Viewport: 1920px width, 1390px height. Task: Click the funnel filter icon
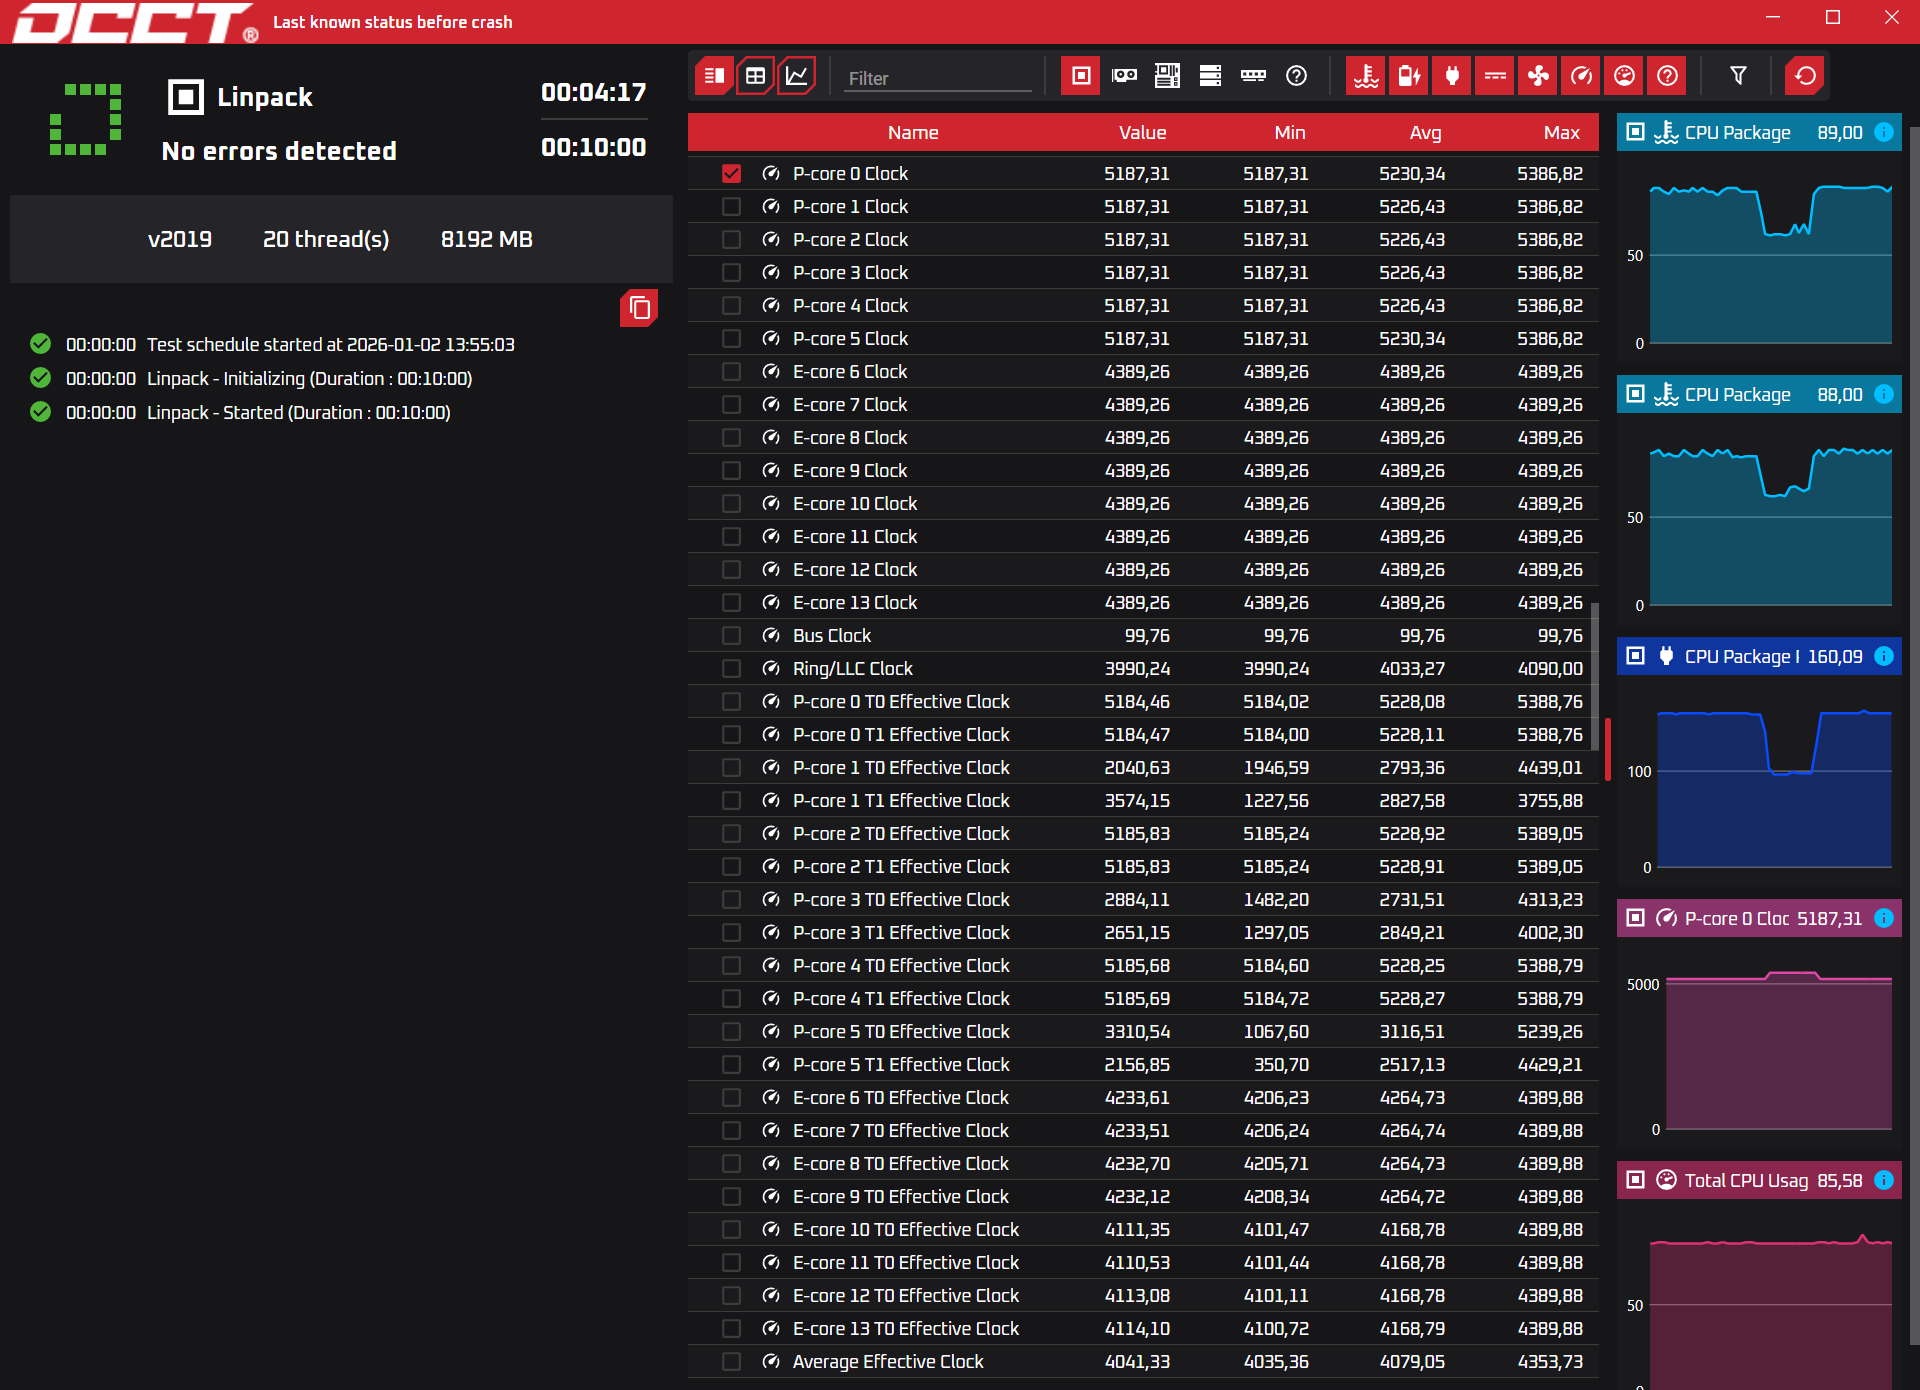coord(1738,76)
